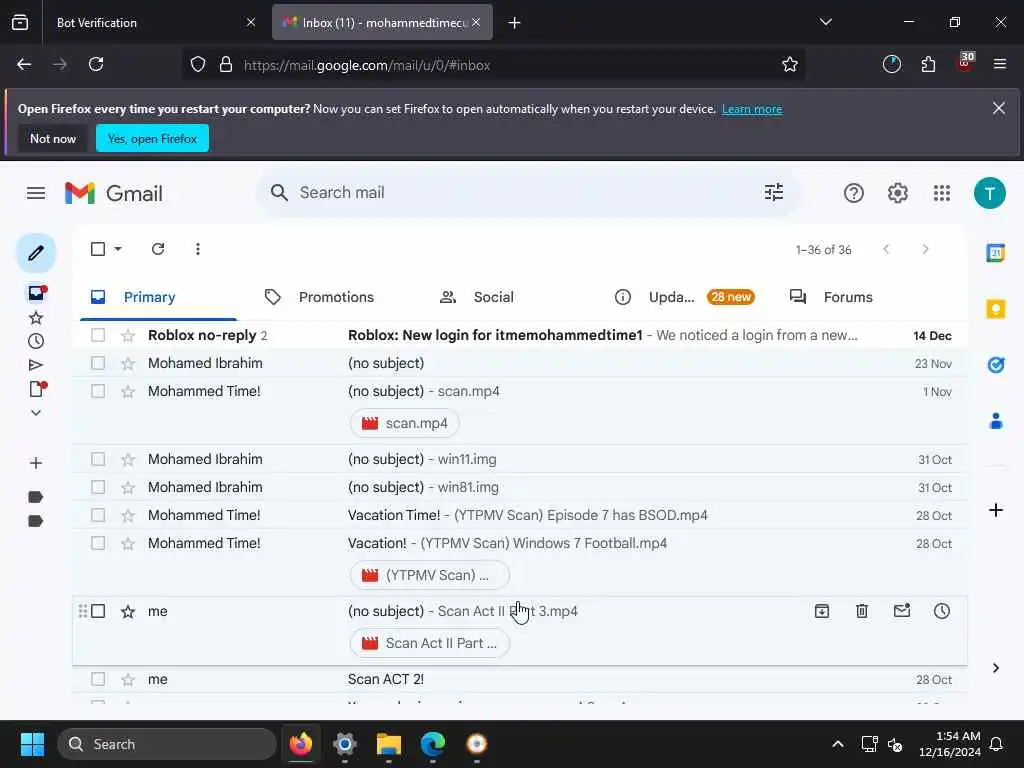Get add-ons with side panel plus
This screenshot has width=1024, height=768.
996,510
